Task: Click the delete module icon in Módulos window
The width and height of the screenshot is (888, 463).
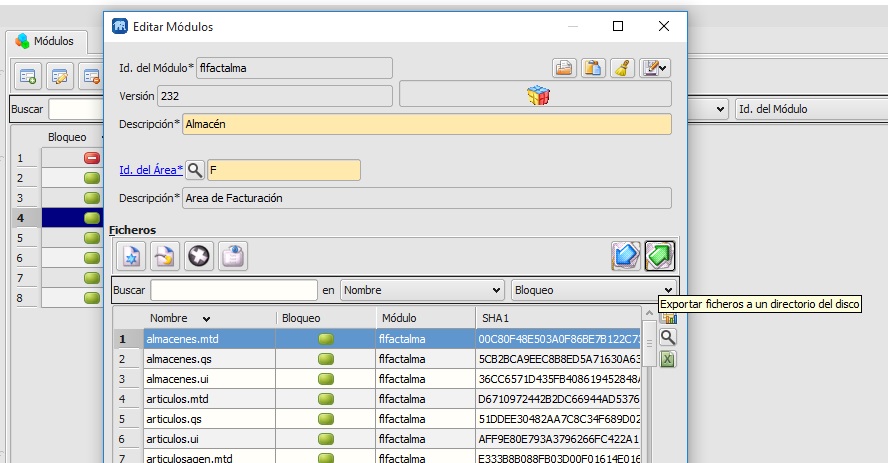Action: click(91, 76)
